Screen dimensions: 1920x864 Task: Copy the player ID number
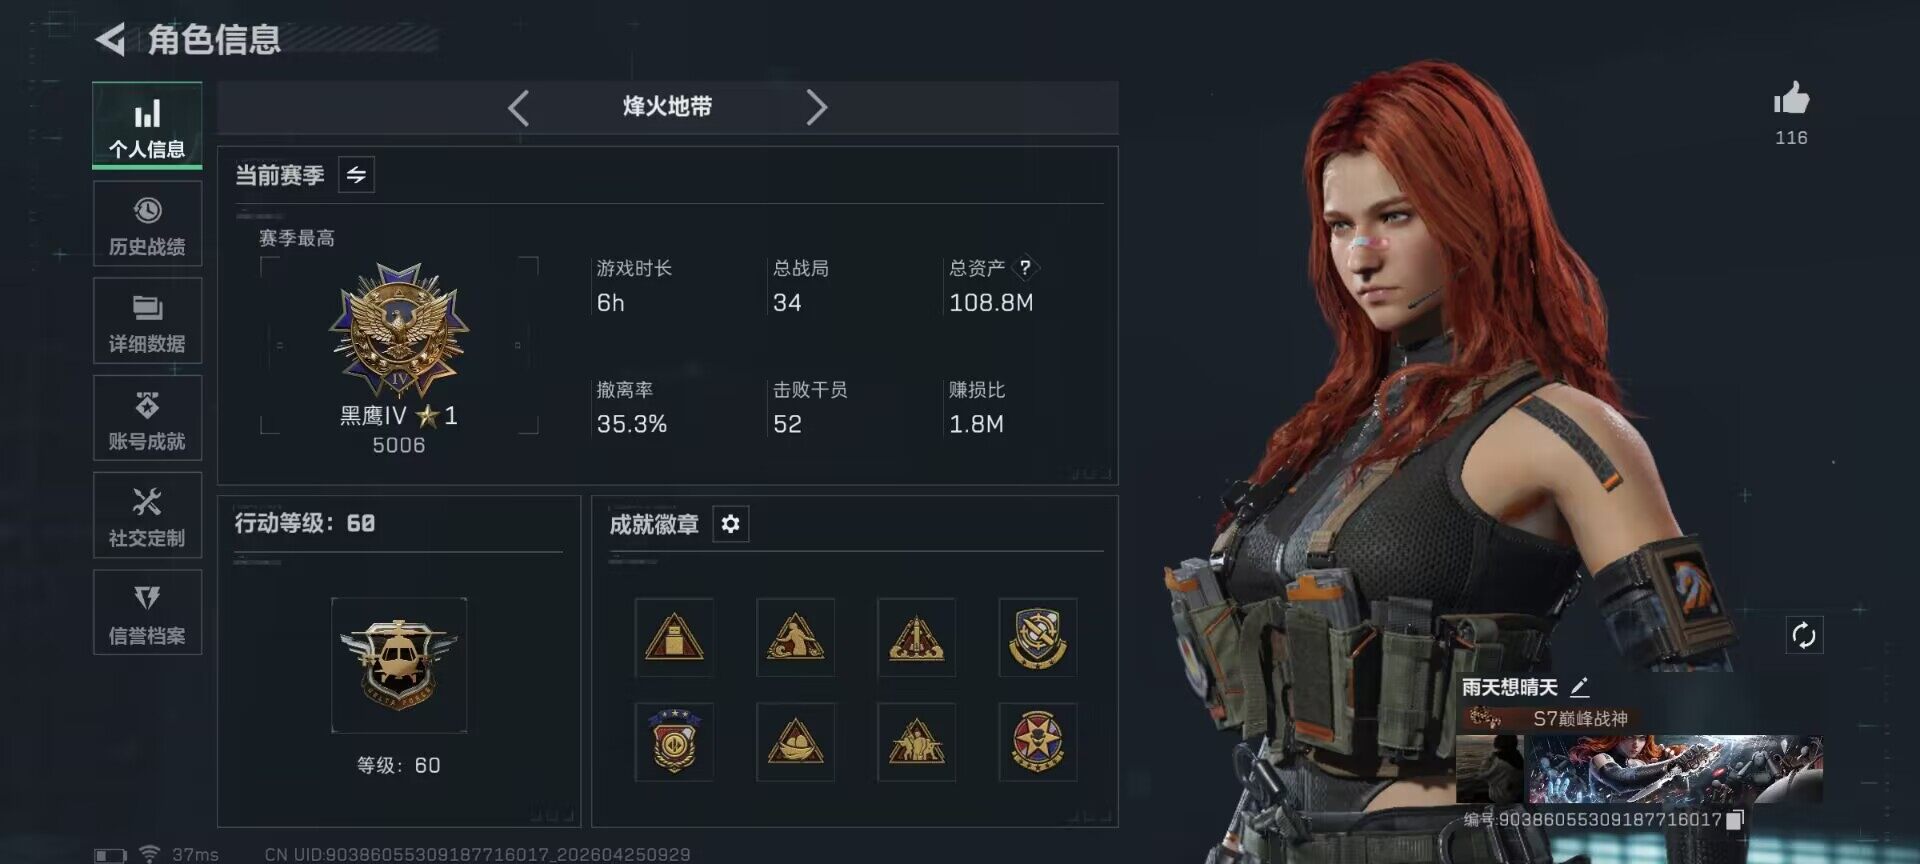click(1735, 820)
